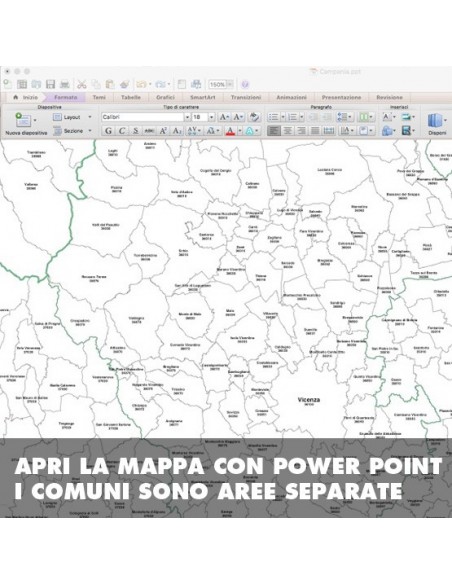Viewport: 452px width, 584px height.
Task: Click the clear formatting icon
Action: 254,117
